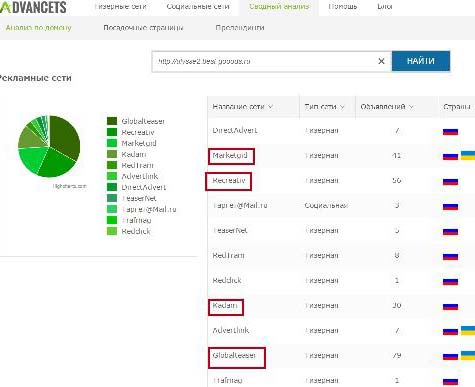Sort by network type column arrow
The image size is (475, 387).
[x=342, y=107]
